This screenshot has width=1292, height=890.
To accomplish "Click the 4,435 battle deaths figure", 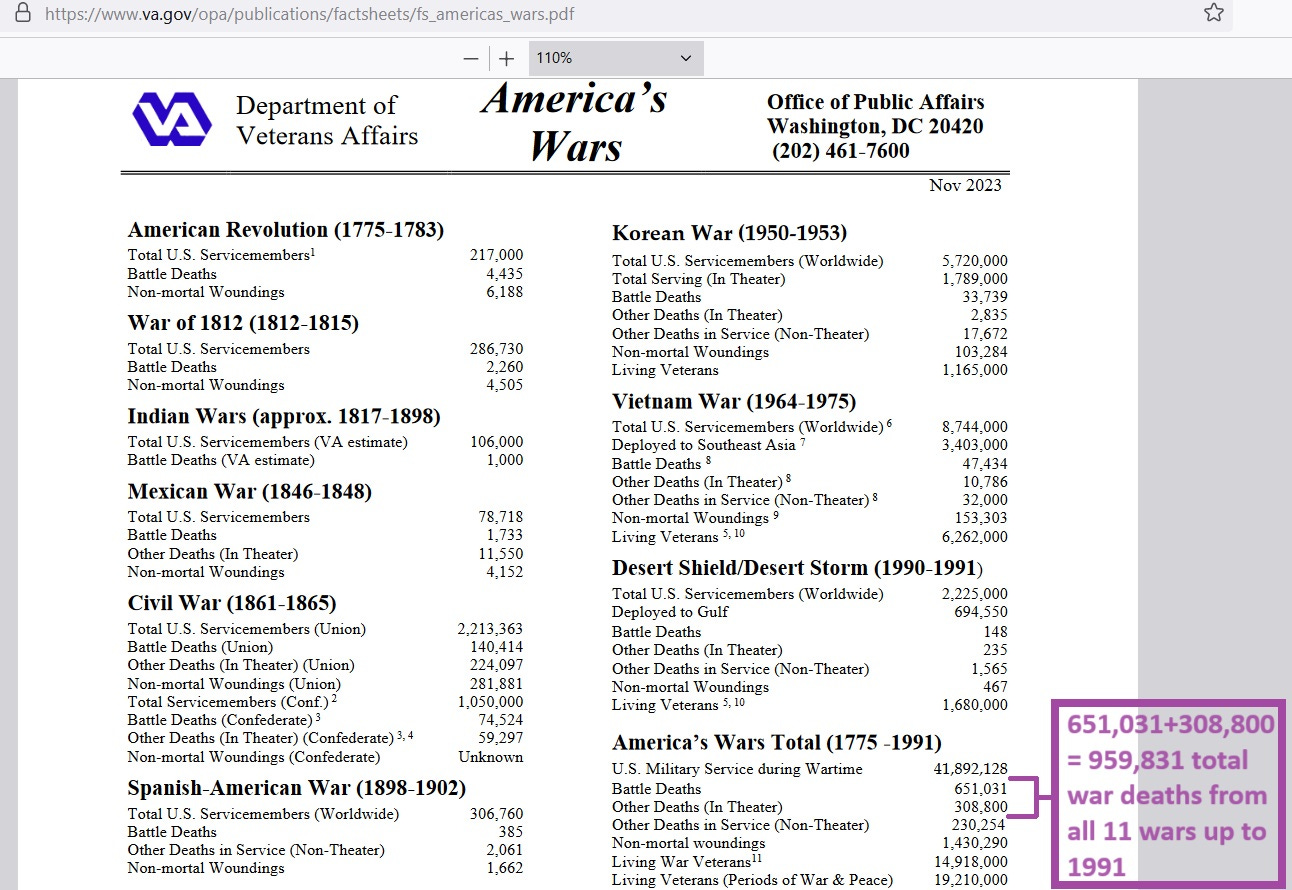I will (x=504, y=273).
